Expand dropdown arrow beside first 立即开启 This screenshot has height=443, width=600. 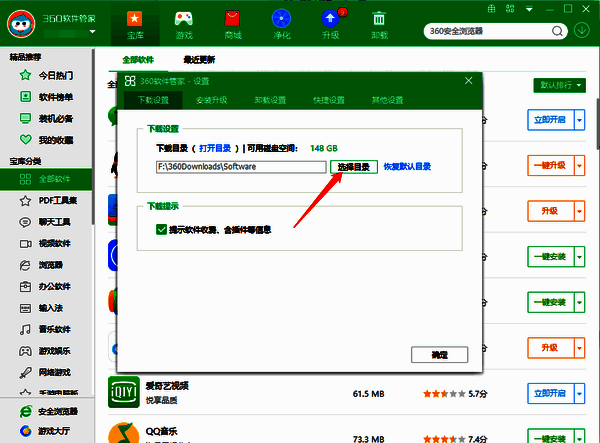click(580, 120)
